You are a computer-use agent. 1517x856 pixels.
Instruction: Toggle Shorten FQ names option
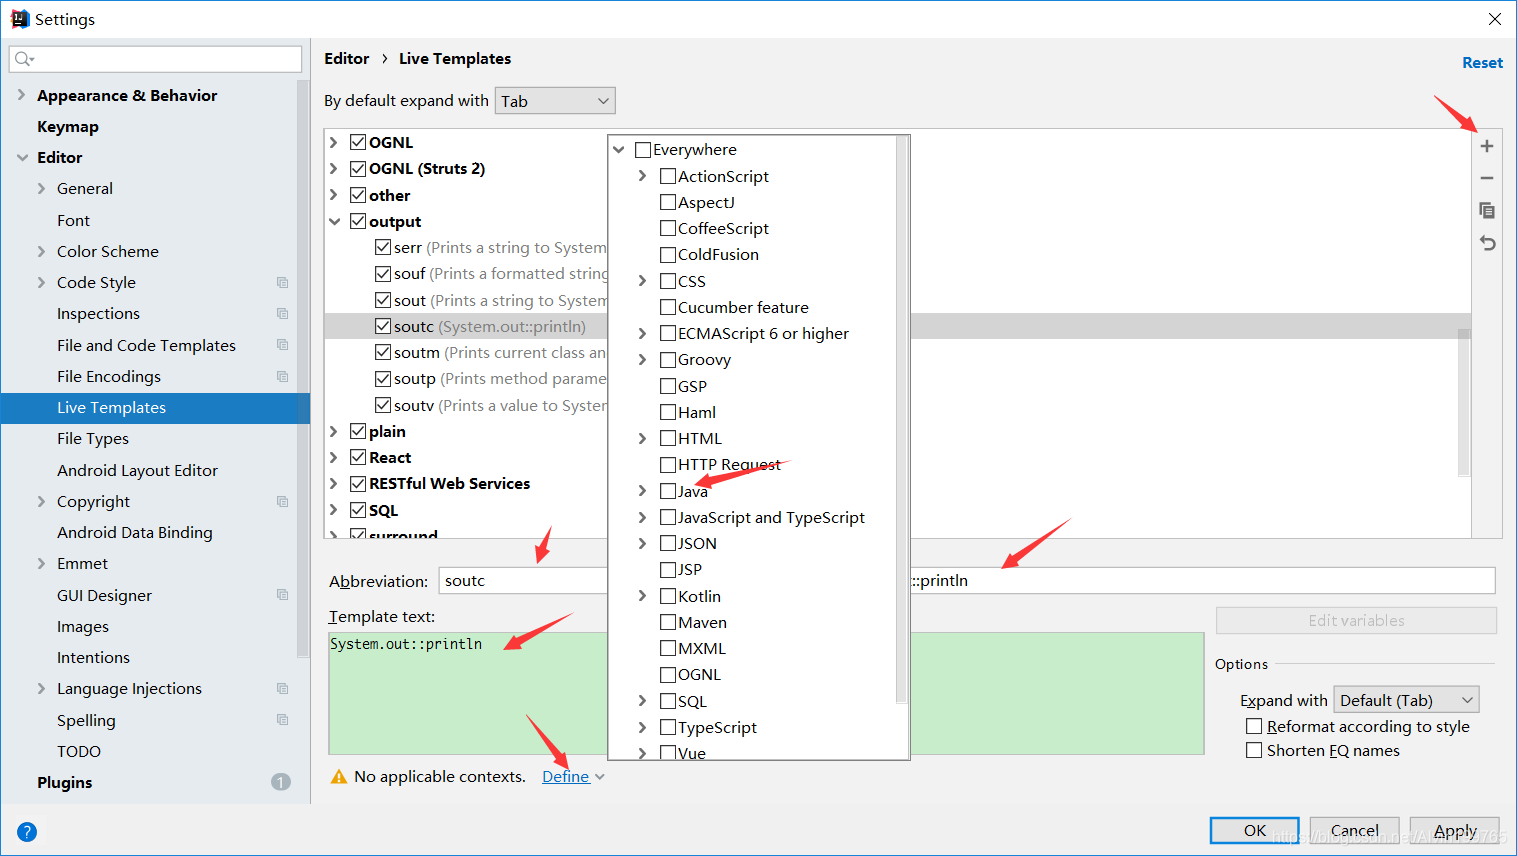click(1254, 750)
